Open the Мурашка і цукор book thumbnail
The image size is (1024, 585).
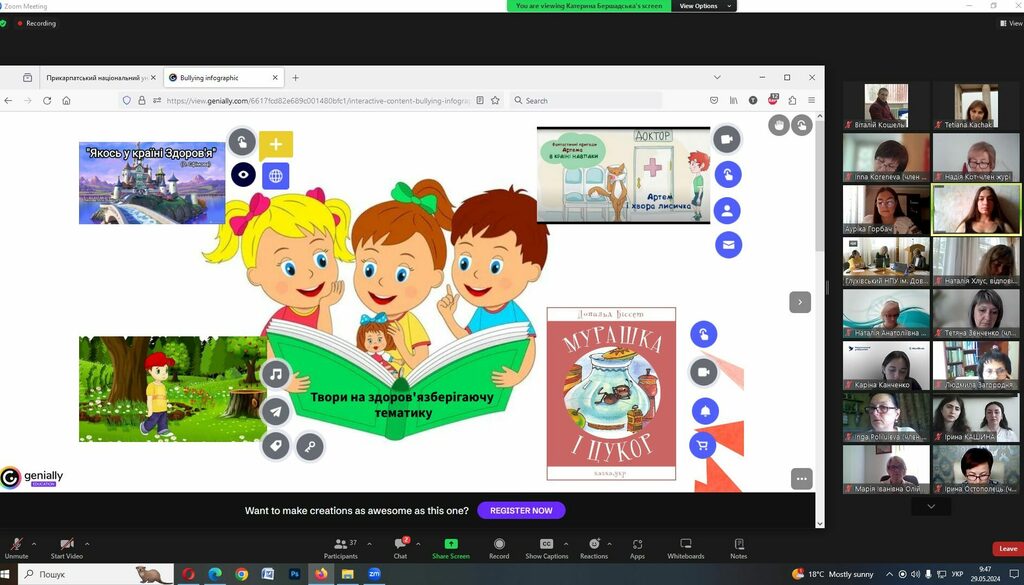pos(611,393)
